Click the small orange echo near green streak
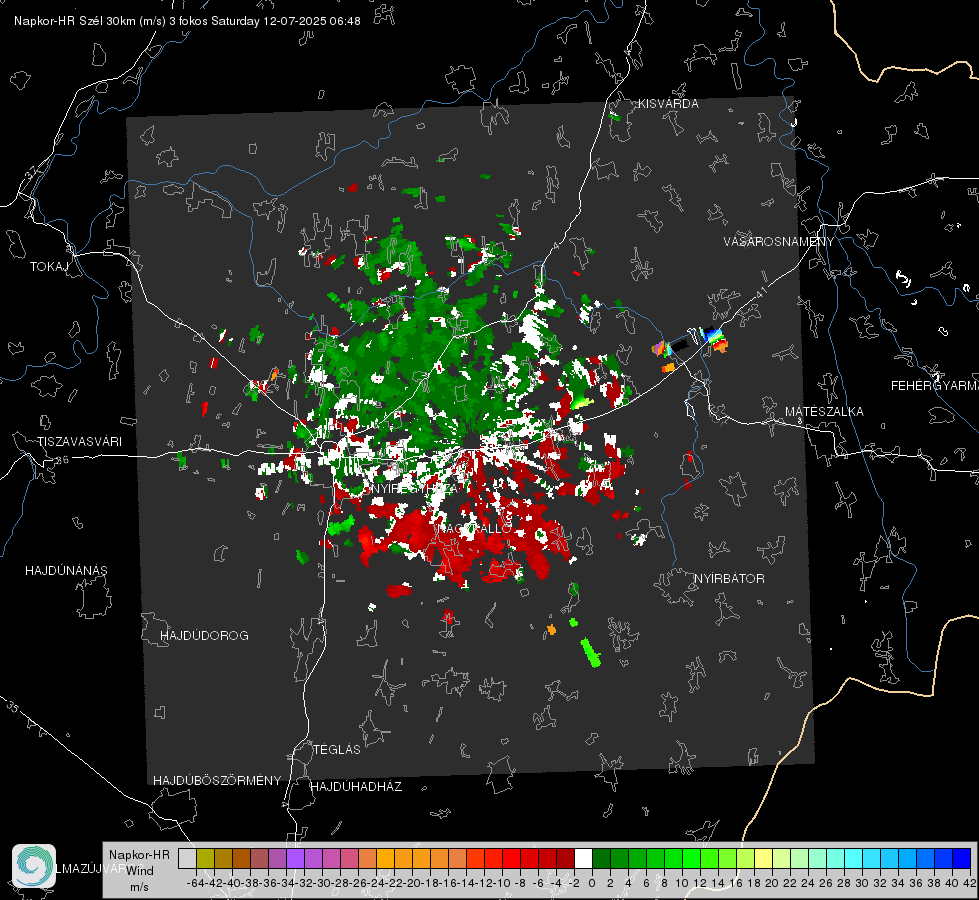The width and height of the screenshot is (979, 900). tap(551, 630)
